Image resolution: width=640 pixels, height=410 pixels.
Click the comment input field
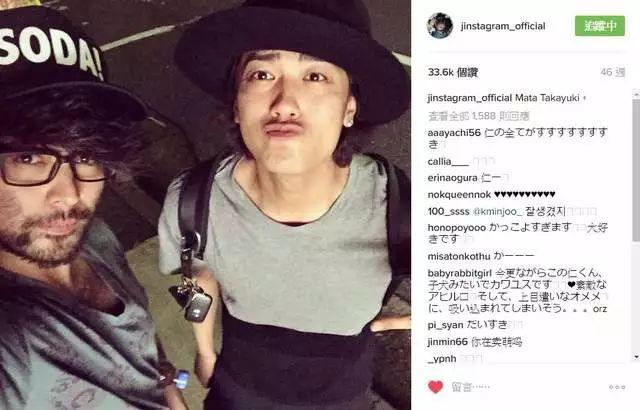click(527, 387)
